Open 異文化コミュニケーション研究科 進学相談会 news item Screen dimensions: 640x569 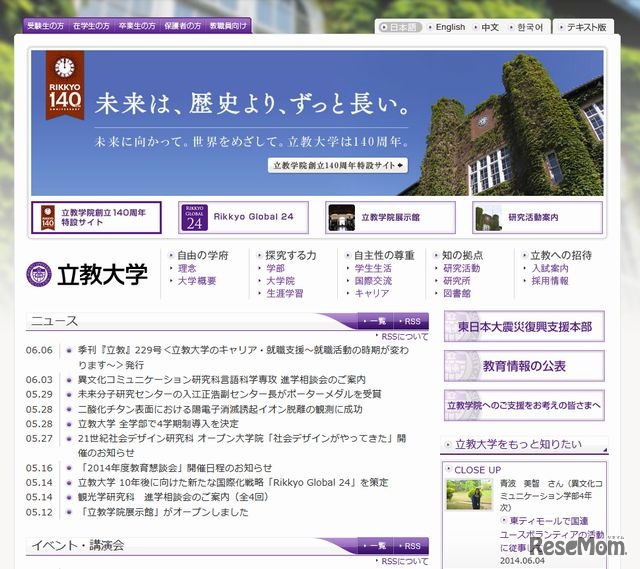(221, 380)
